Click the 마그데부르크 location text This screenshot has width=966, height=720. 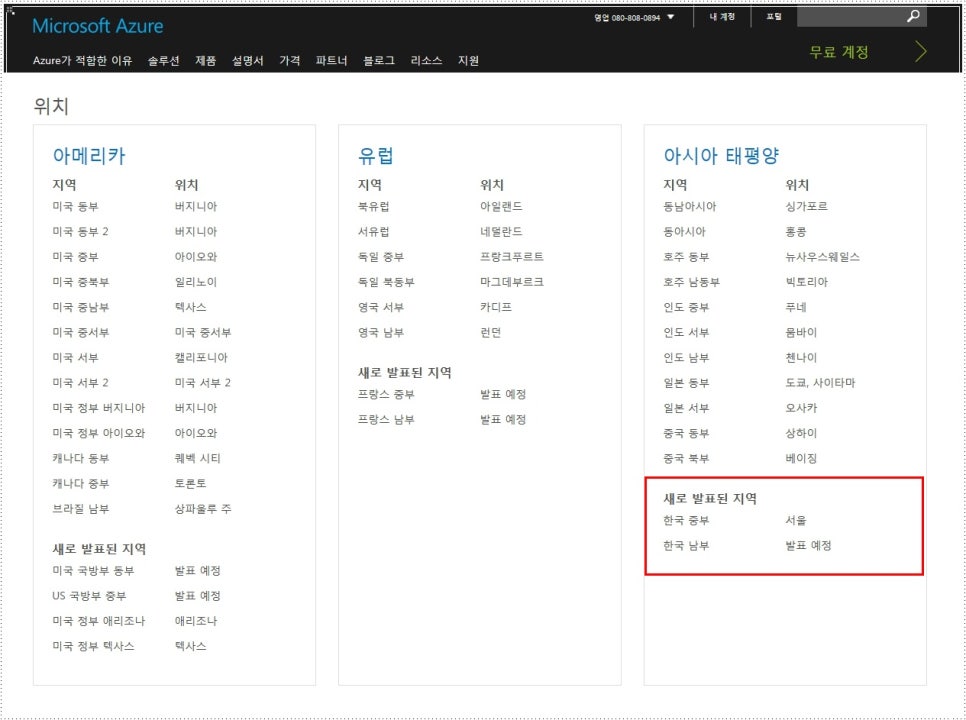point(512,282)
